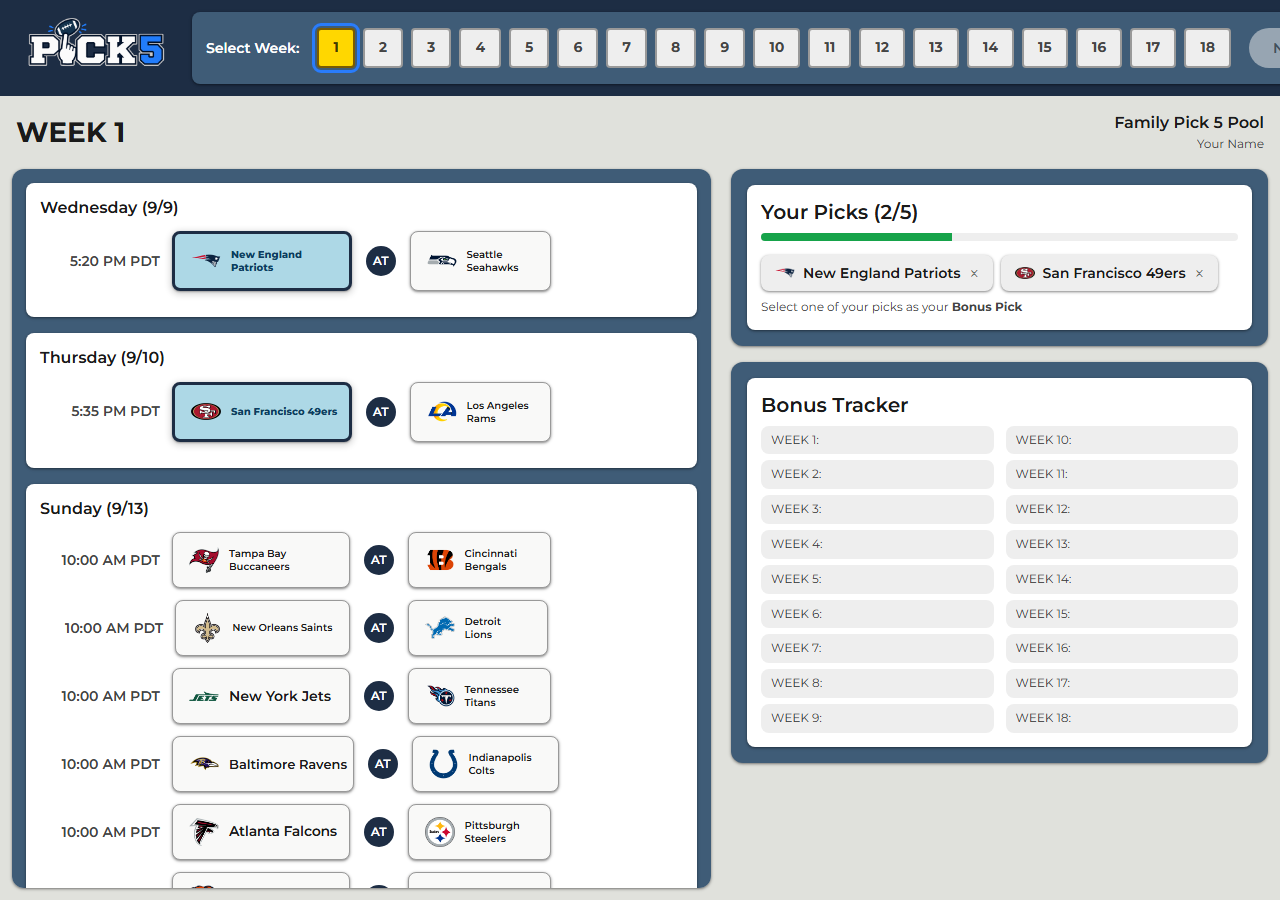
Task: Open week 18 picks
Action: pos(1207,48)
